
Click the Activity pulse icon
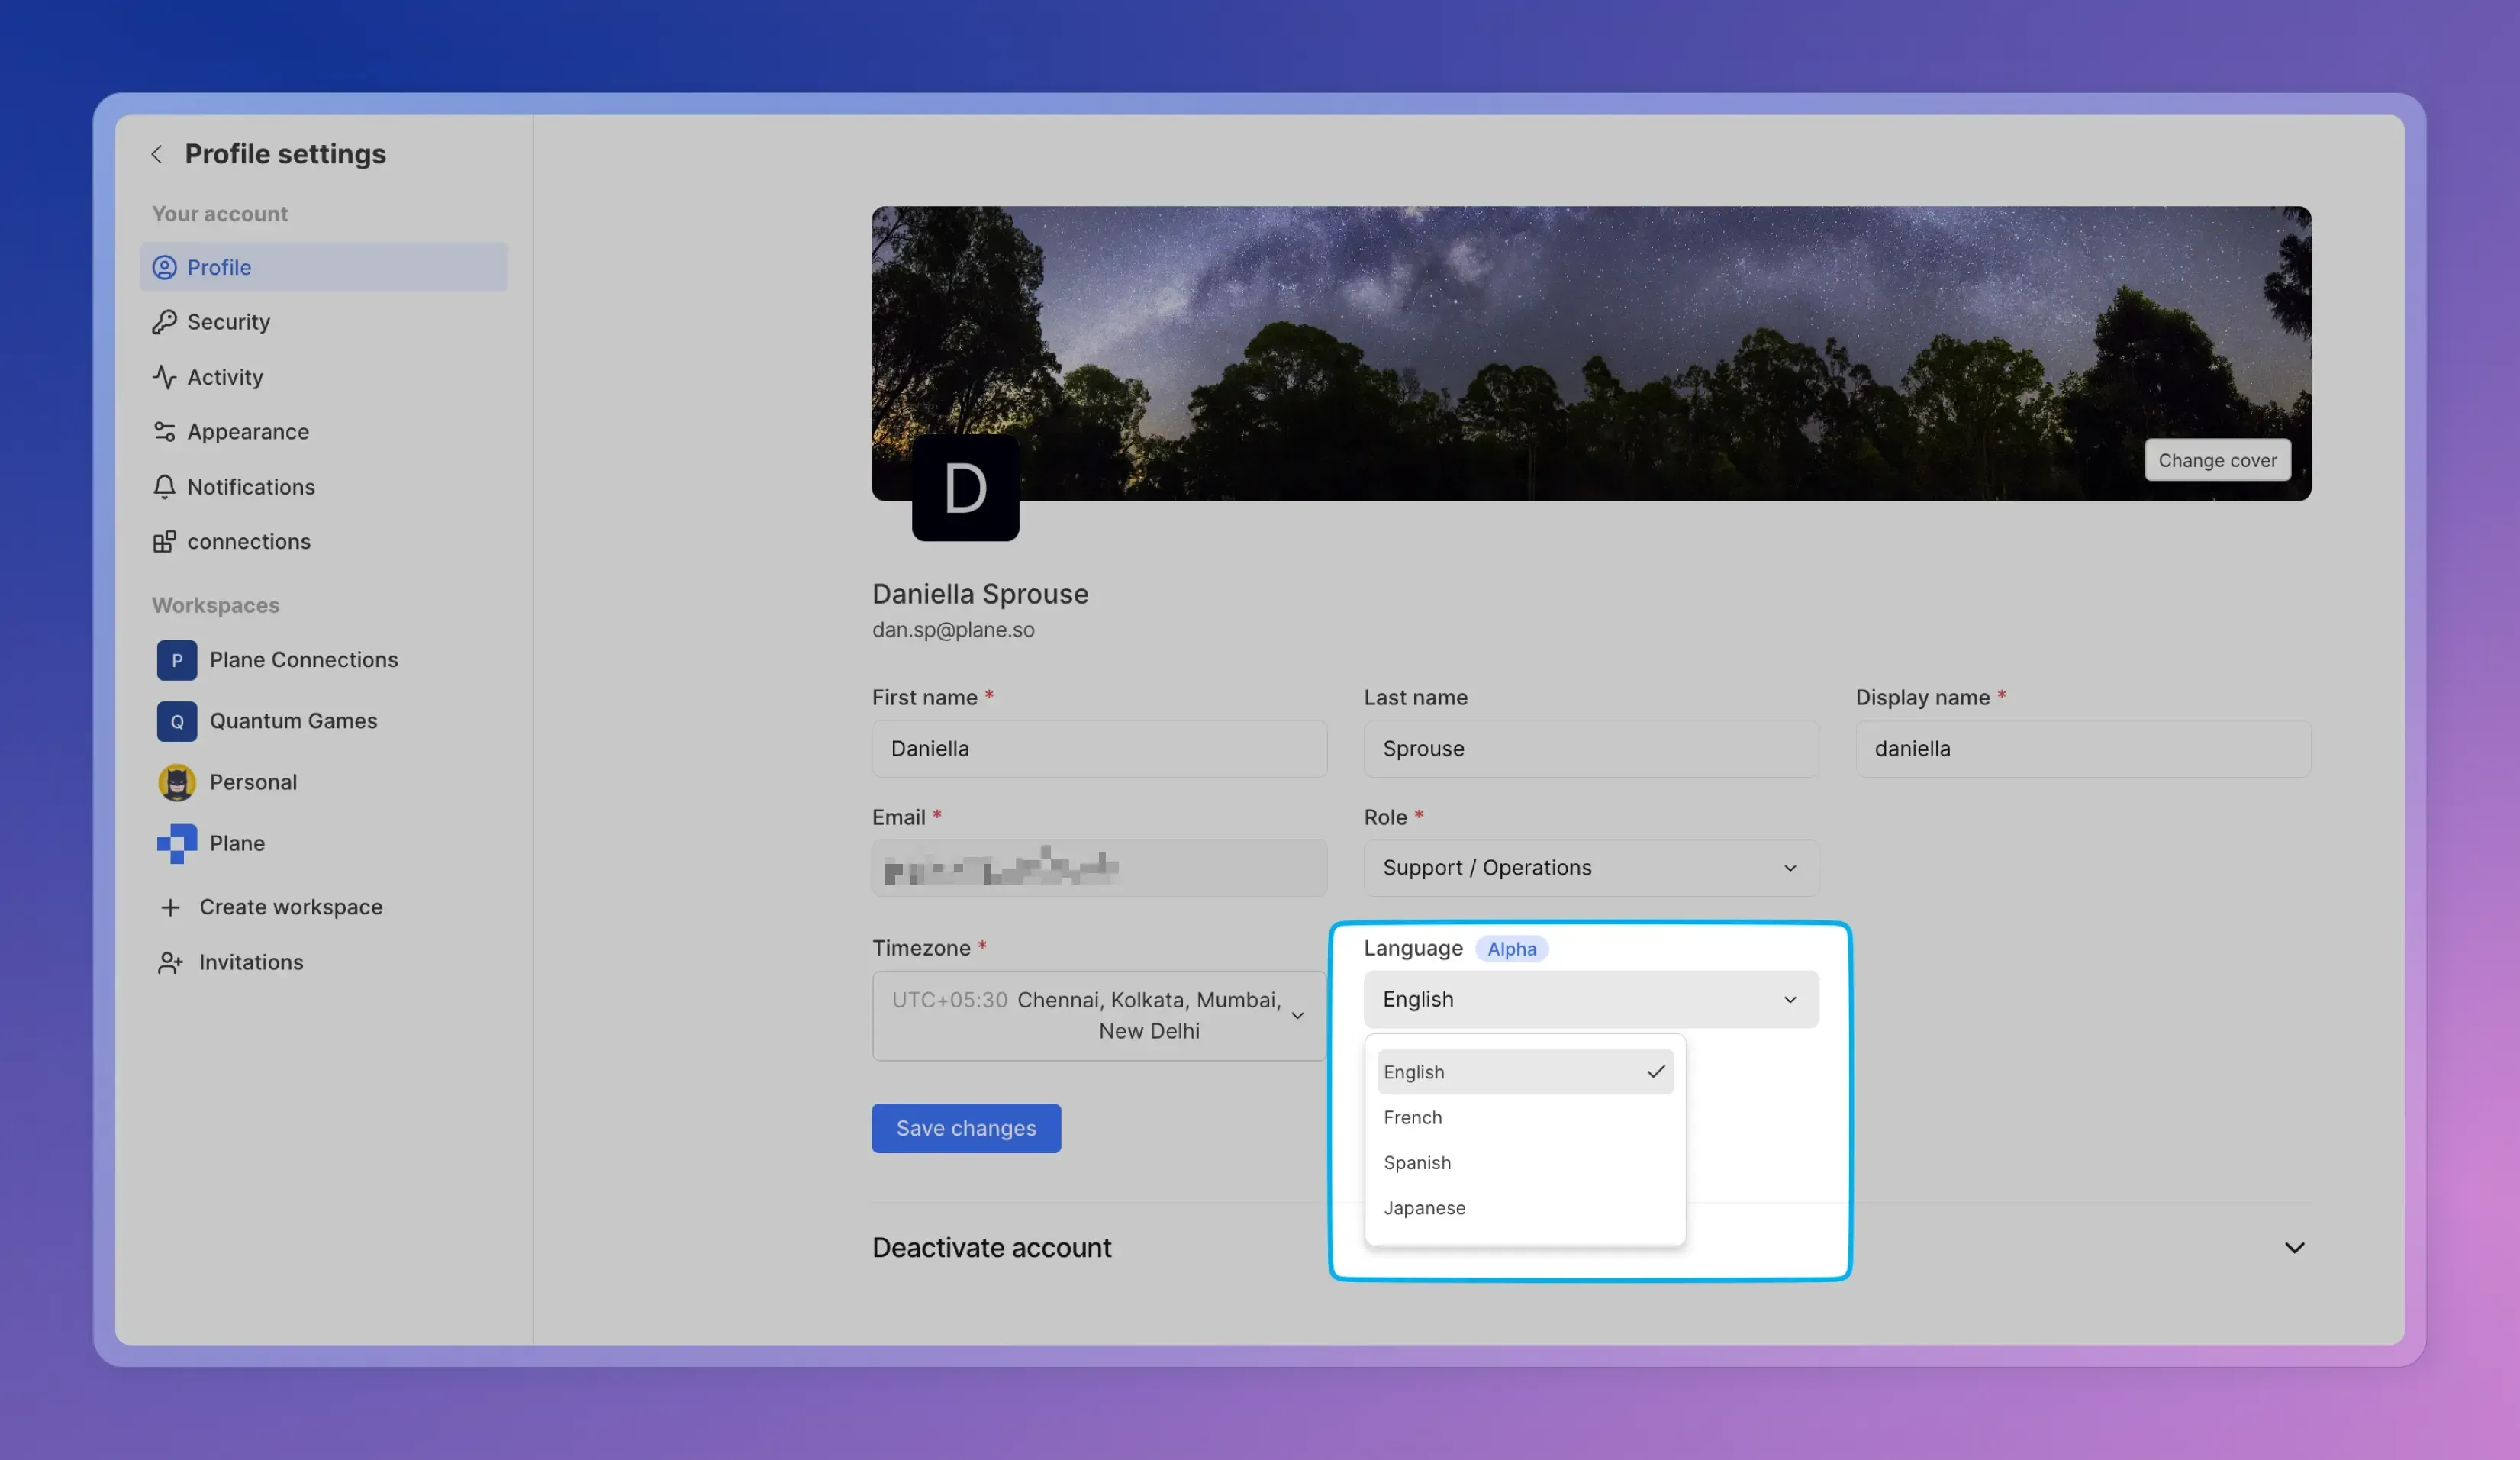pyautogui.click(x=164, y=377)
